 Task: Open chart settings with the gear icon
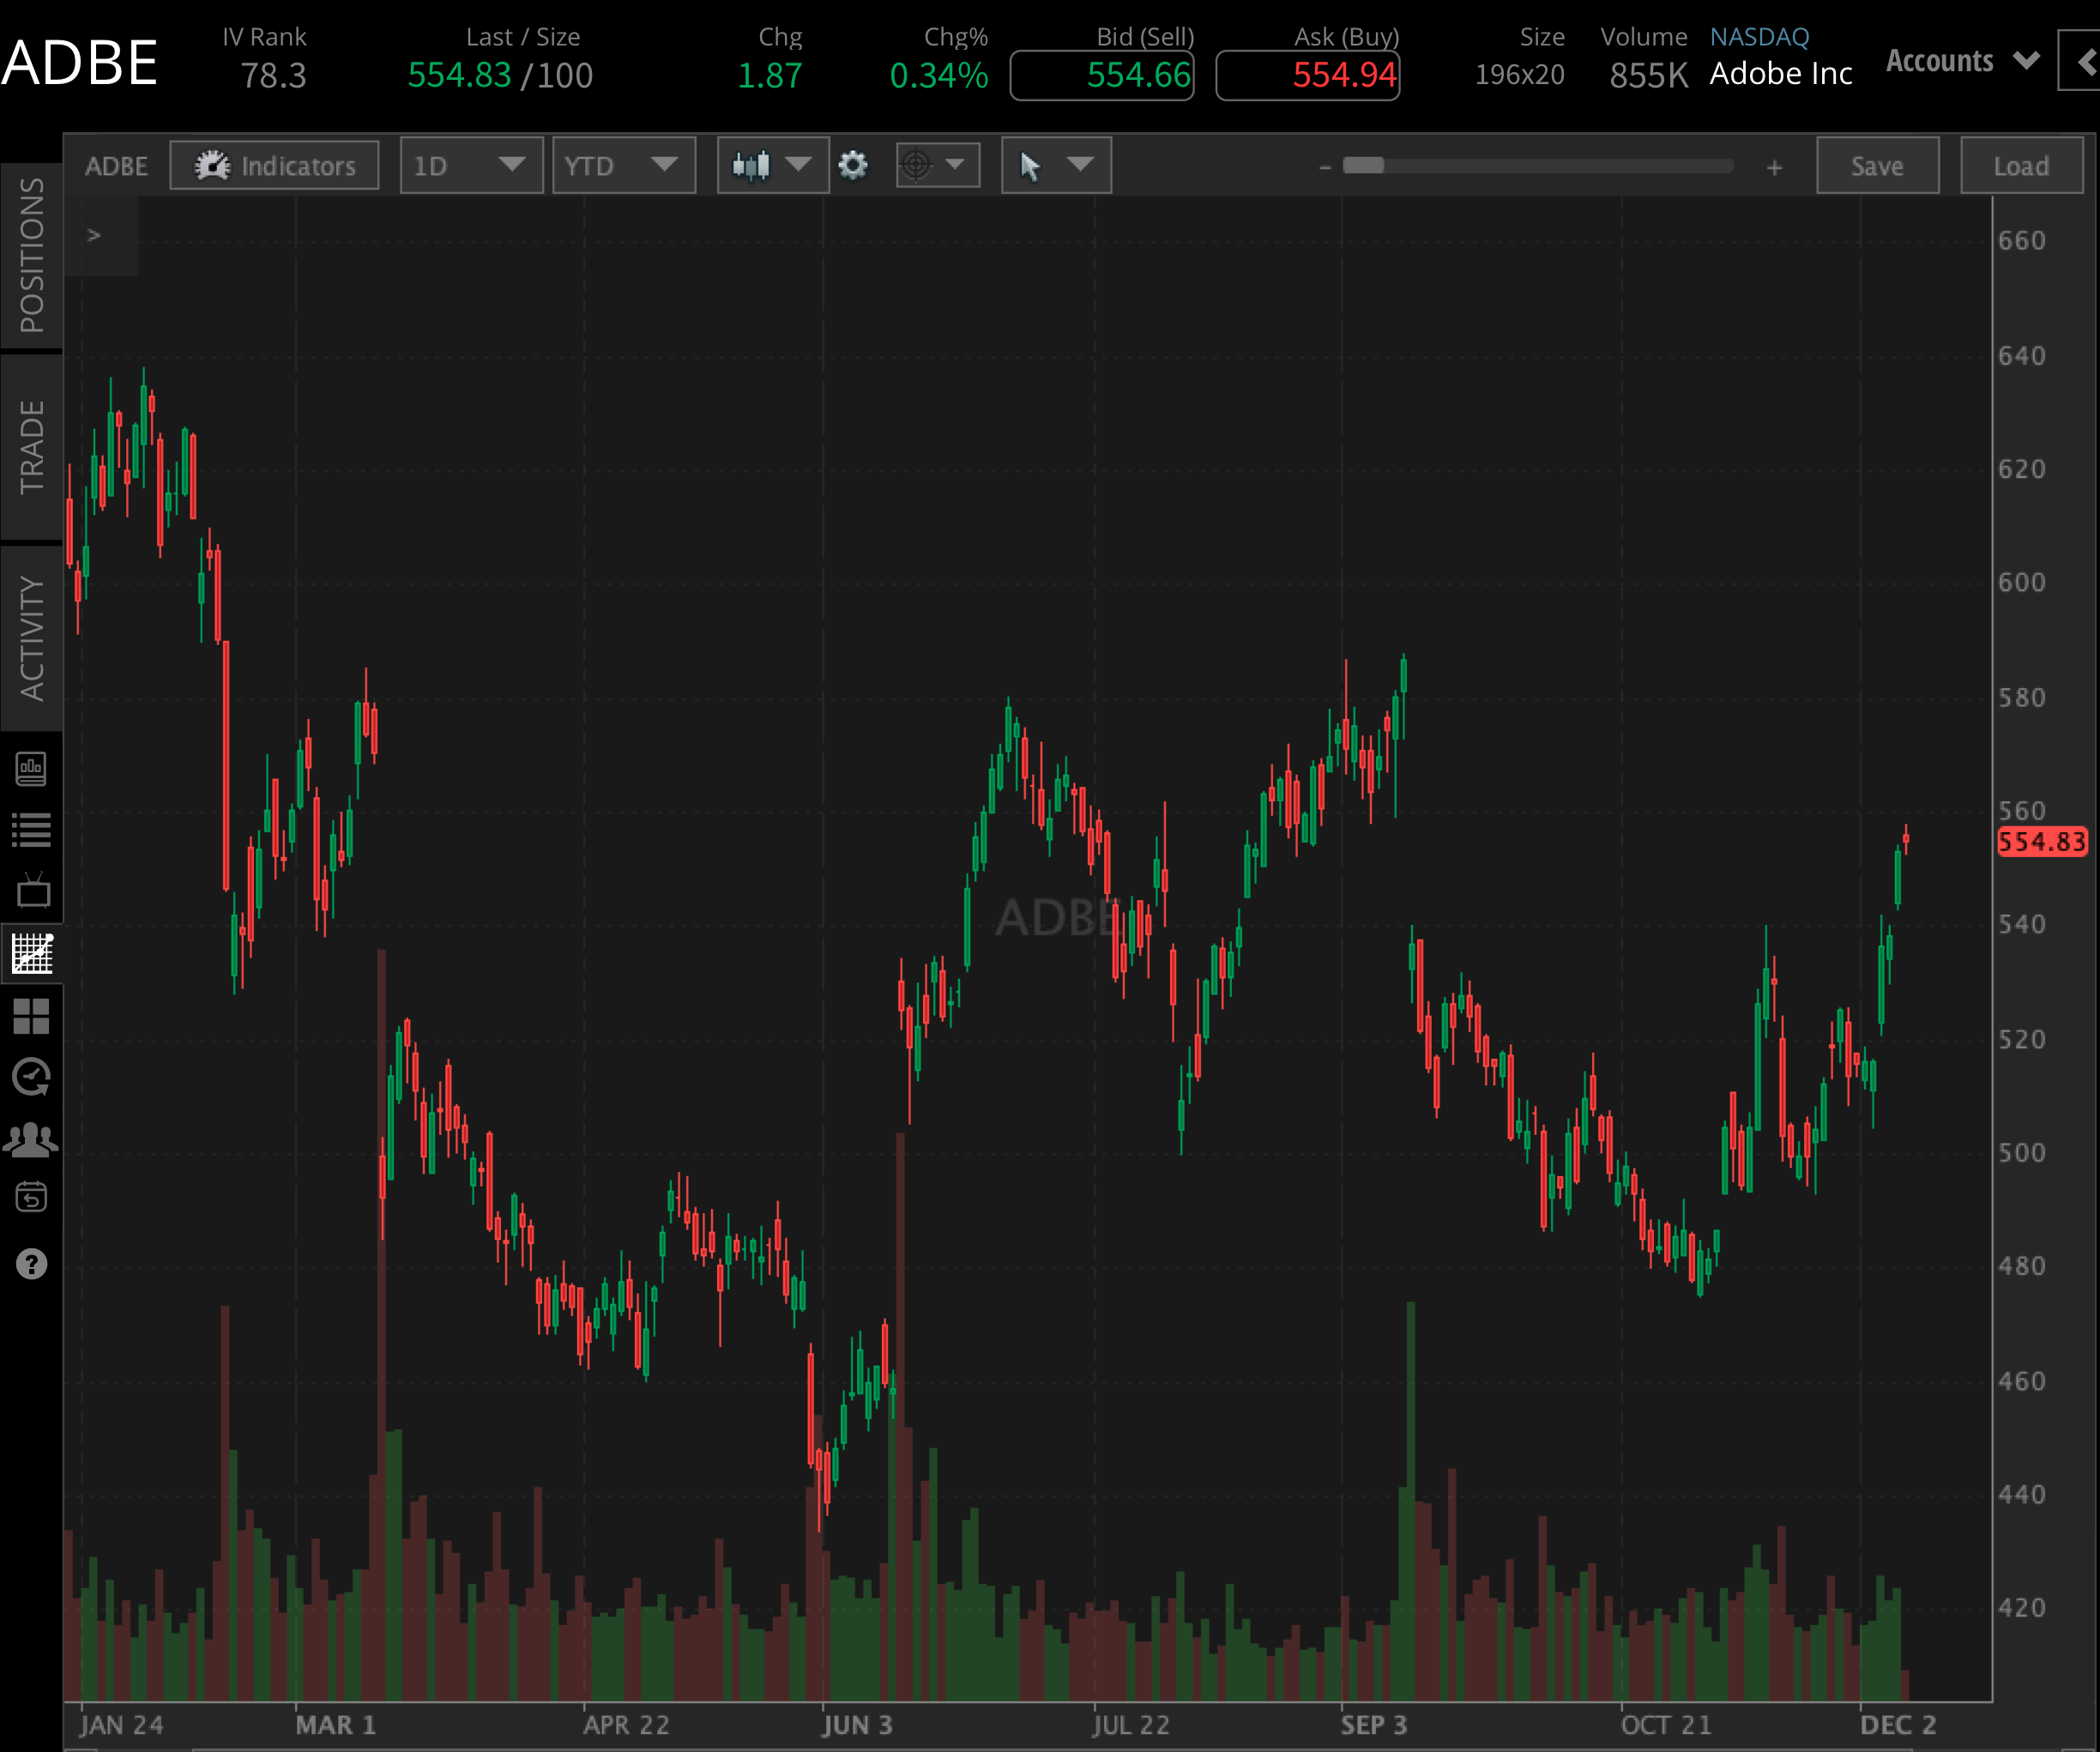coord(853,165)
